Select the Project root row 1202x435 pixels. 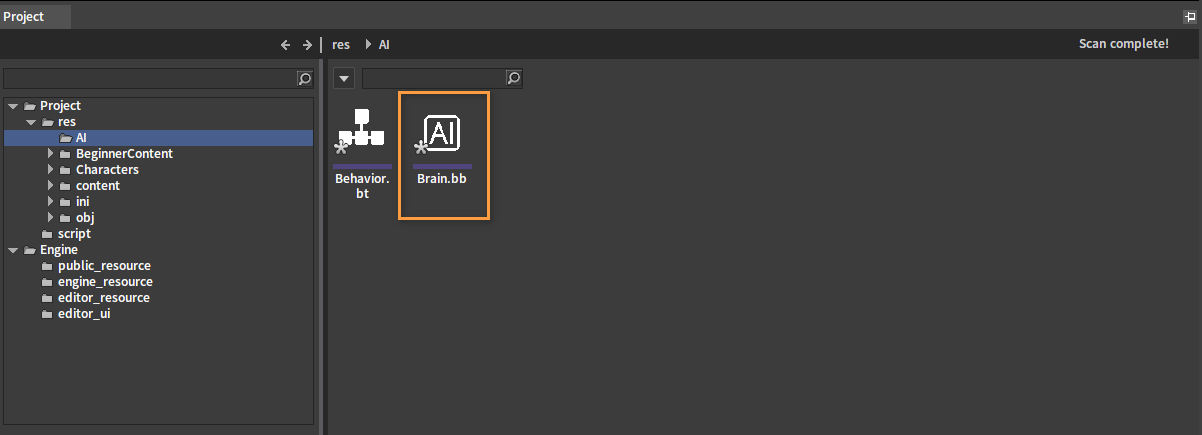point(159,106)
